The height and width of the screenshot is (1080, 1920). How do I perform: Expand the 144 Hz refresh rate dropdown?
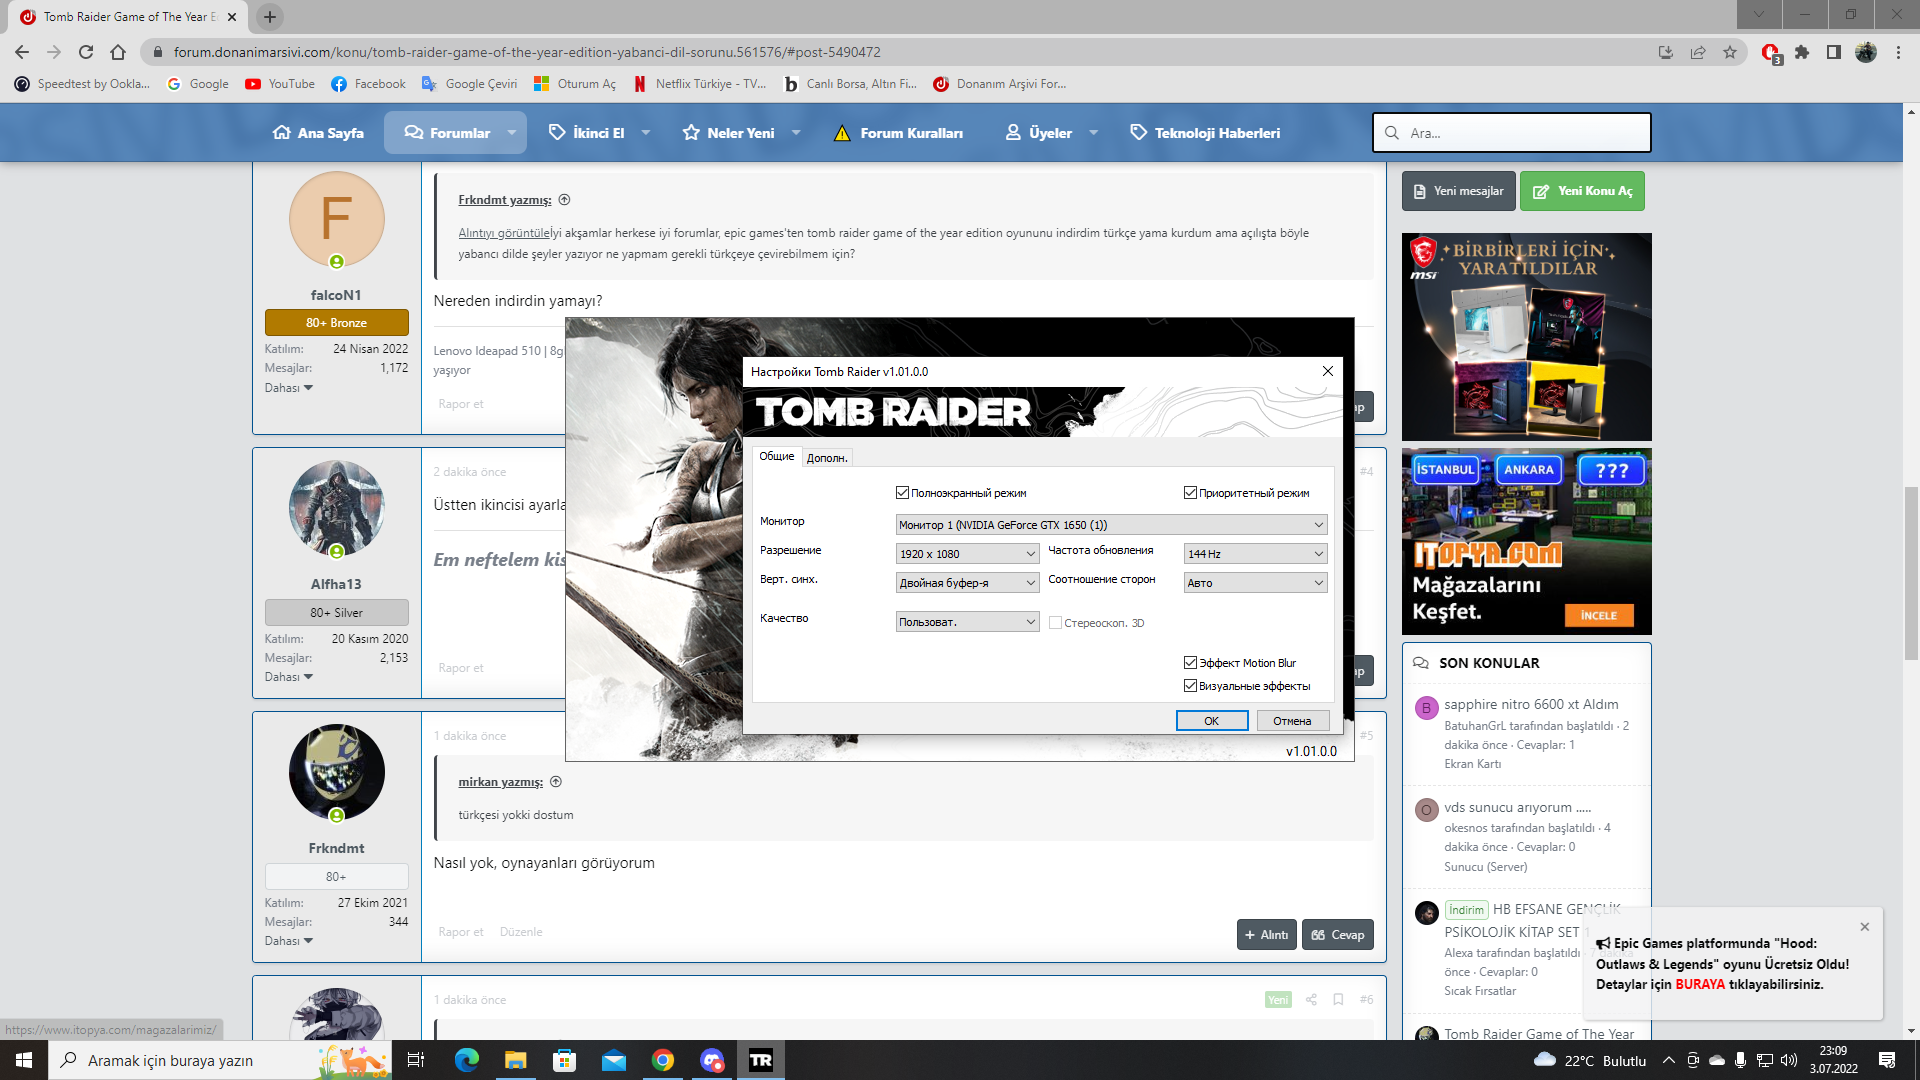click(x=1255, y=554)
